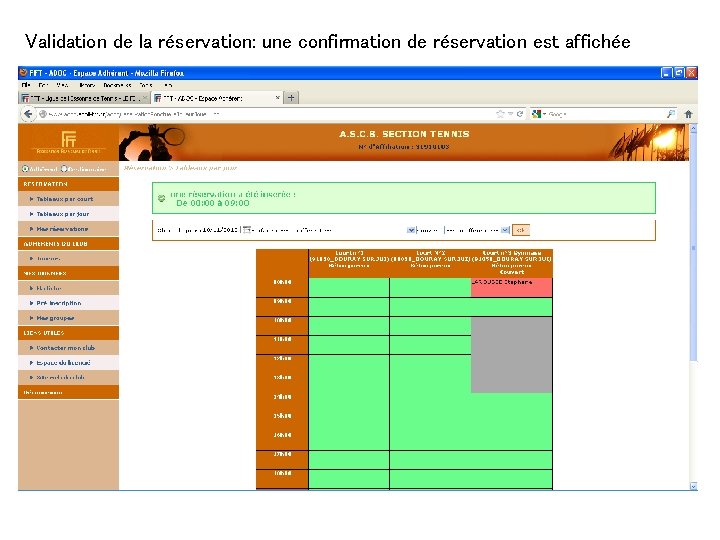Go back with the Firefox back arrow
This screenshot has width=720, height=540.
[28, 114]
